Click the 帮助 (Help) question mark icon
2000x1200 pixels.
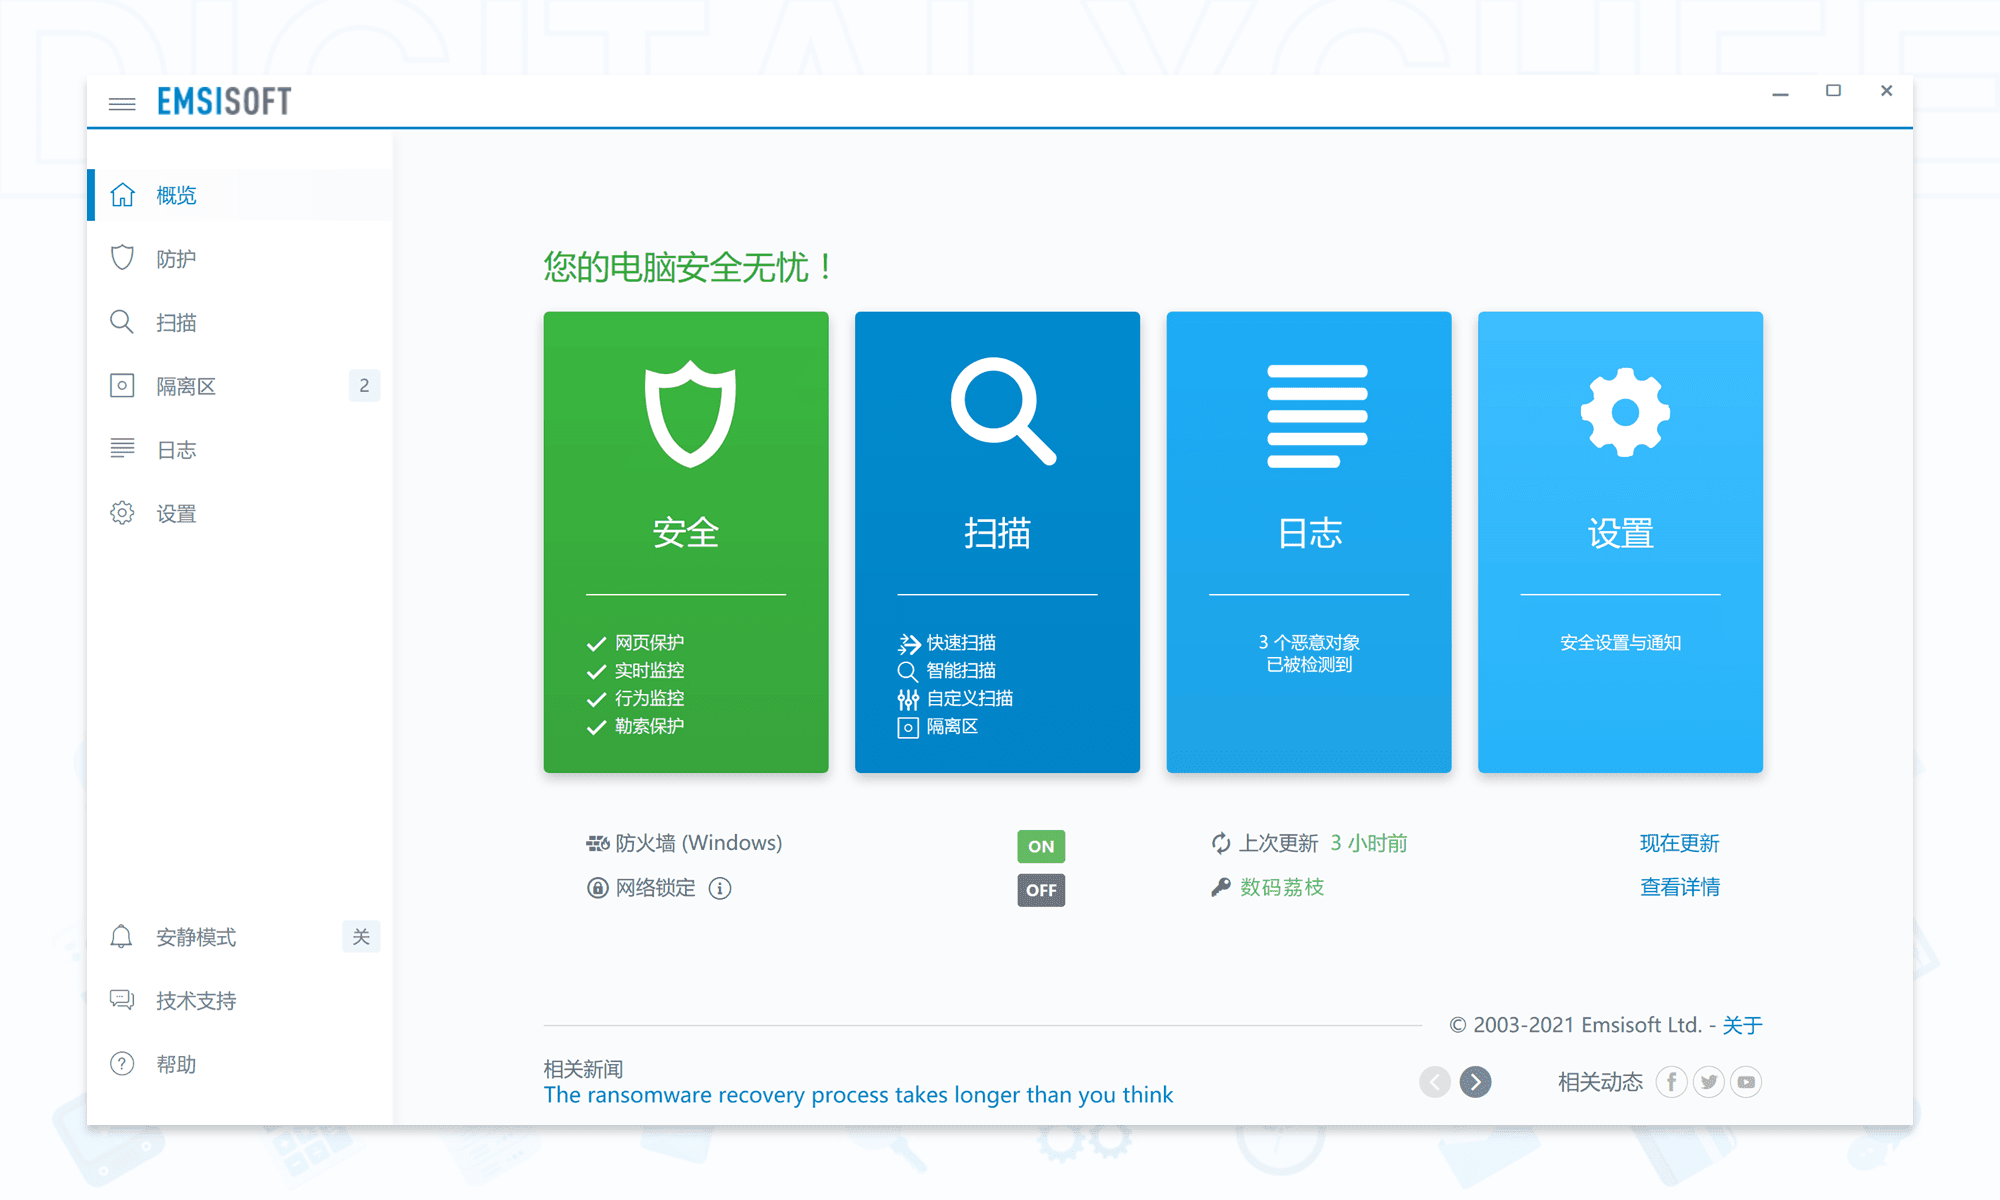[121, 1063]
